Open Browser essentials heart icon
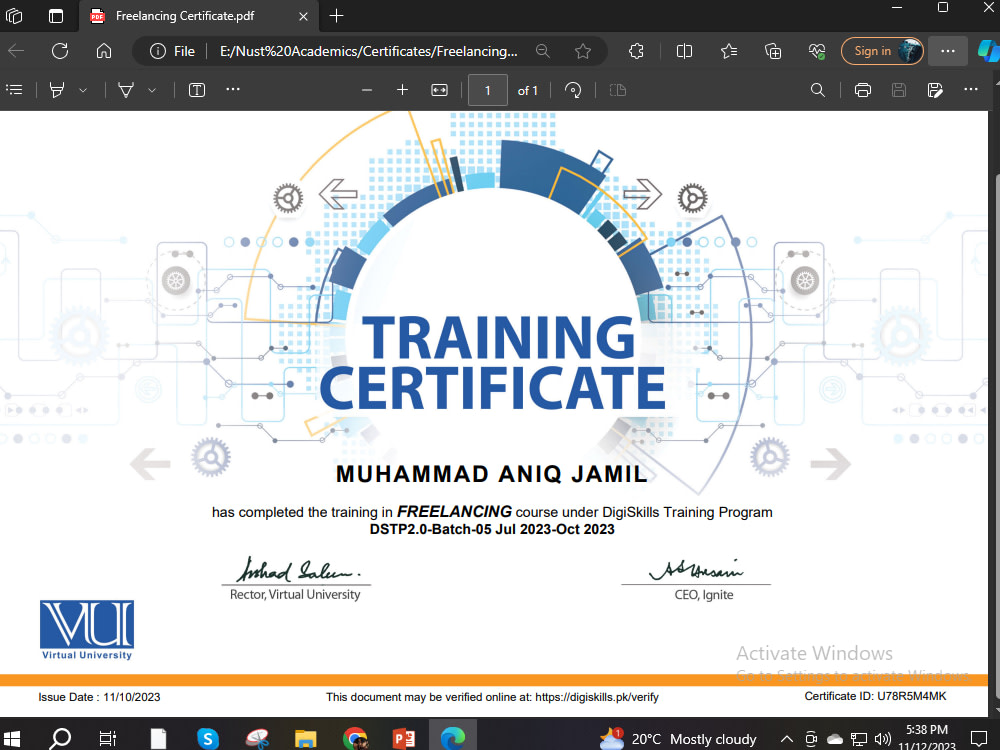Viewport: 1000px width, 750px height. point(817,51)
